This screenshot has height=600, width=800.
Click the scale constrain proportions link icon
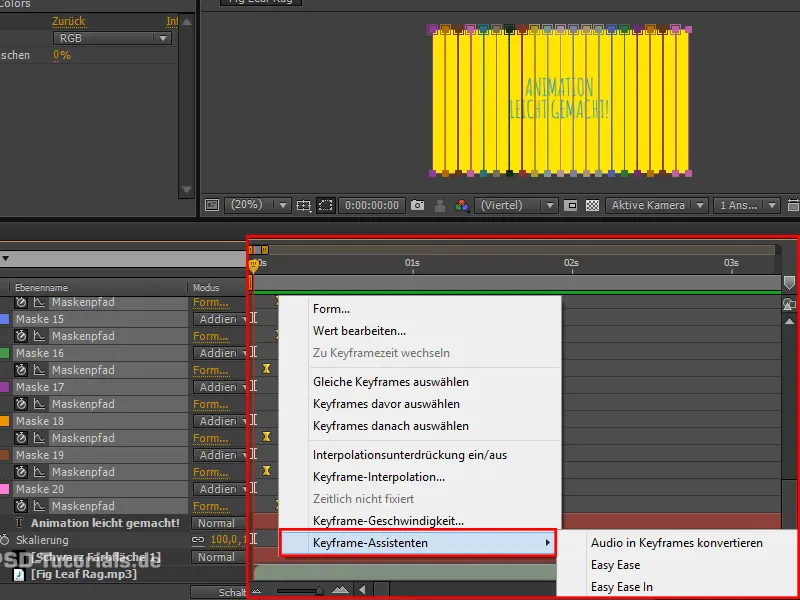coord(197,540)
